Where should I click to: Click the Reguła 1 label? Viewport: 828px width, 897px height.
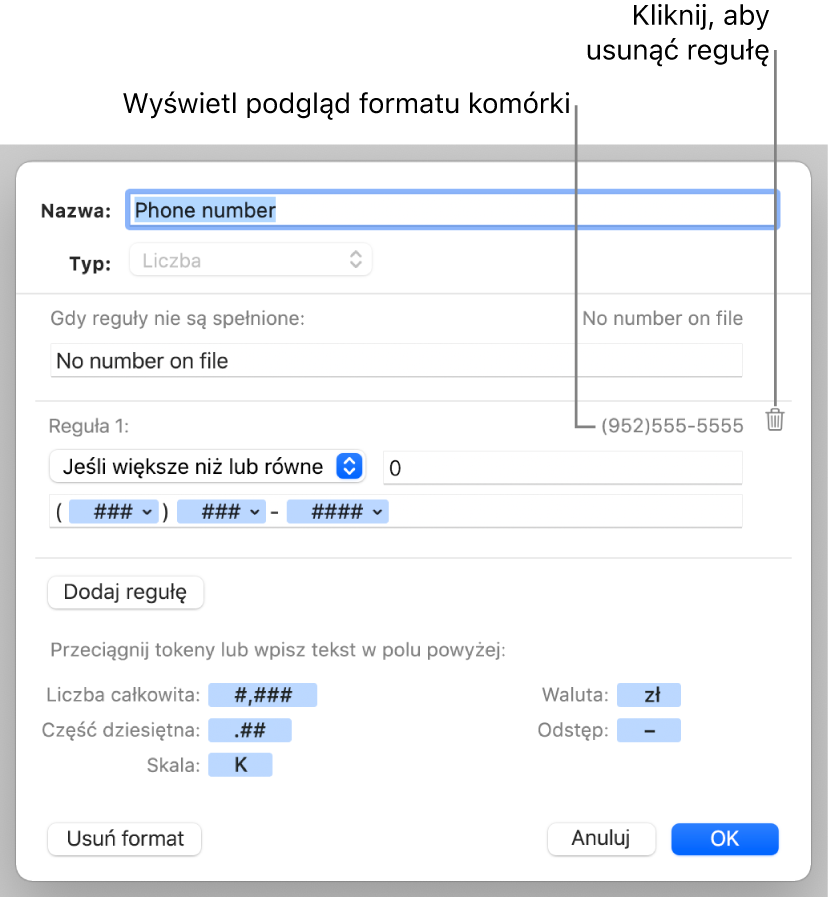click(x=89, y=426)
